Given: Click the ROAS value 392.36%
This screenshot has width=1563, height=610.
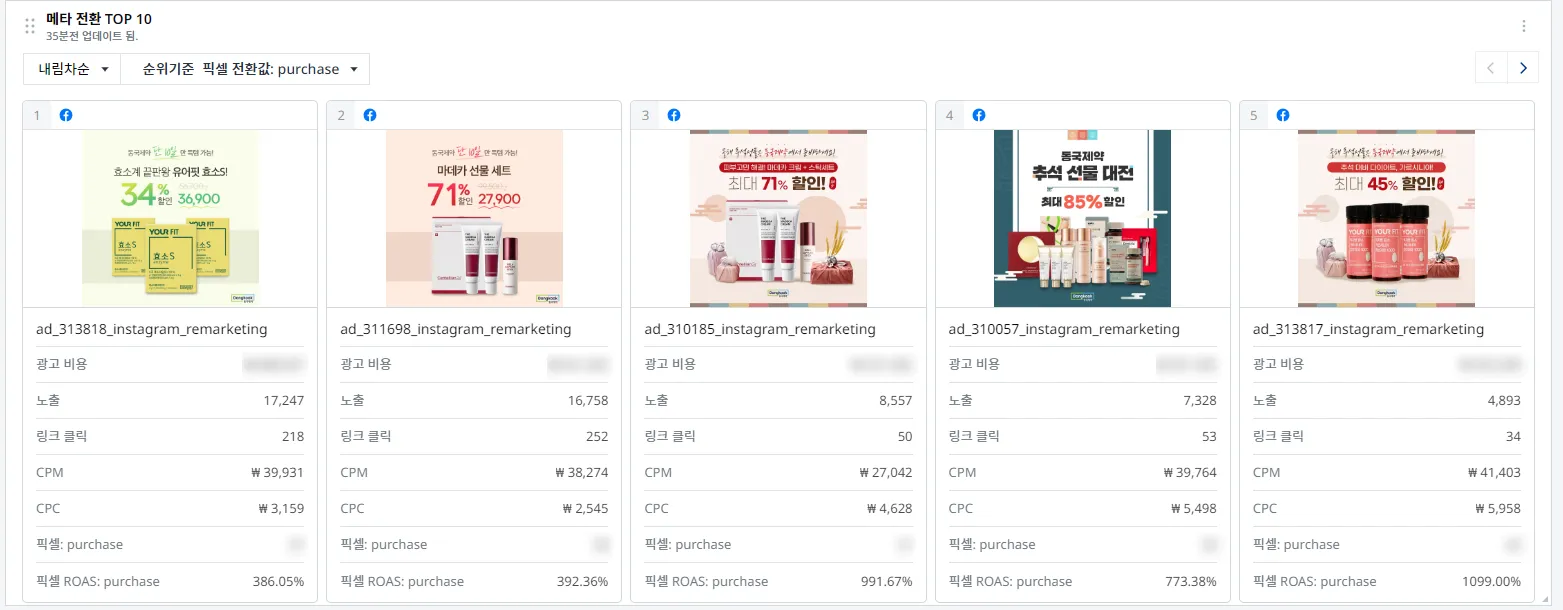Looking at the screenshot, I should [x=581, y=581].
